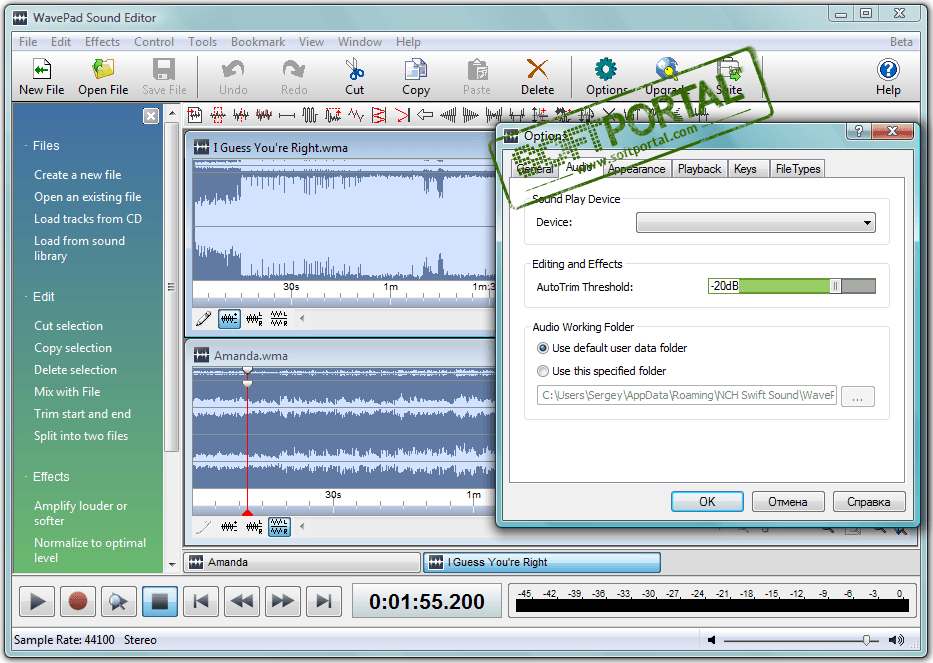Click the fade-in rising waveform icon
This screenshot has width=933, height=663.
pyautogui.click(x=448, y=114)
